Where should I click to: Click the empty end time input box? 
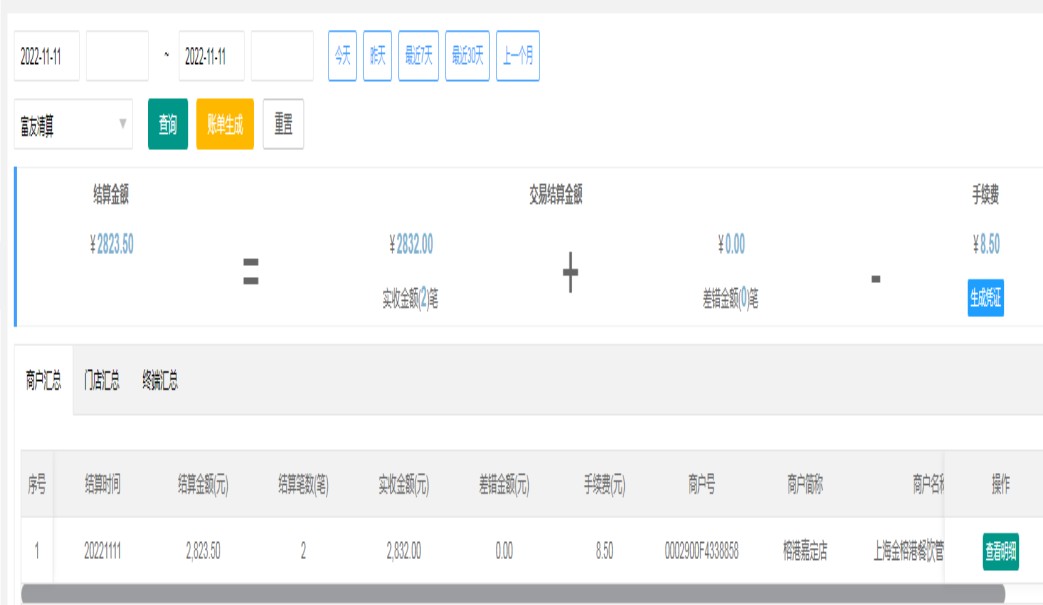(x=282, y=56)
